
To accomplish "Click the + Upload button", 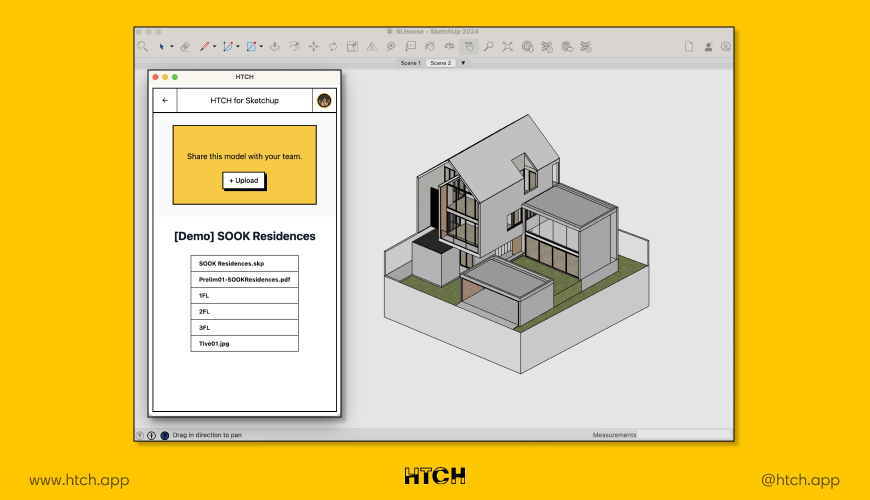I will [x=244, y=181].
